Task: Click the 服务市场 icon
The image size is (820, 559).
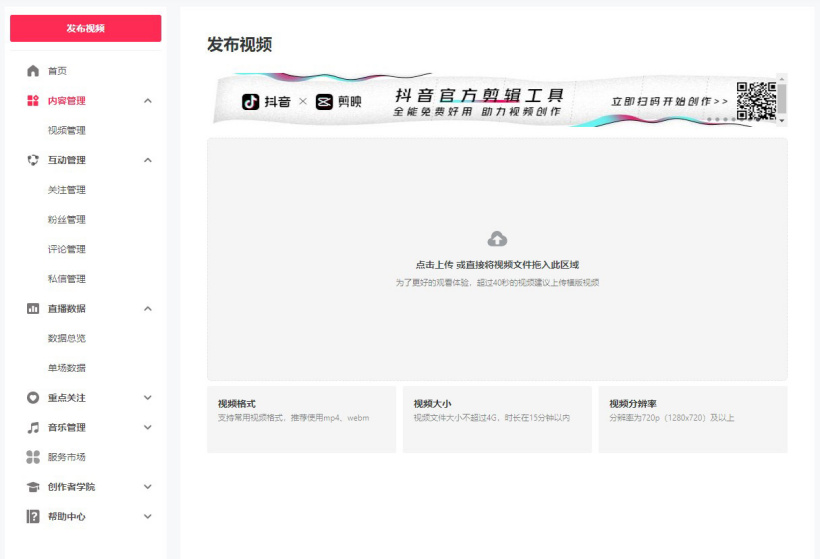Action: (x=33, y=457)
